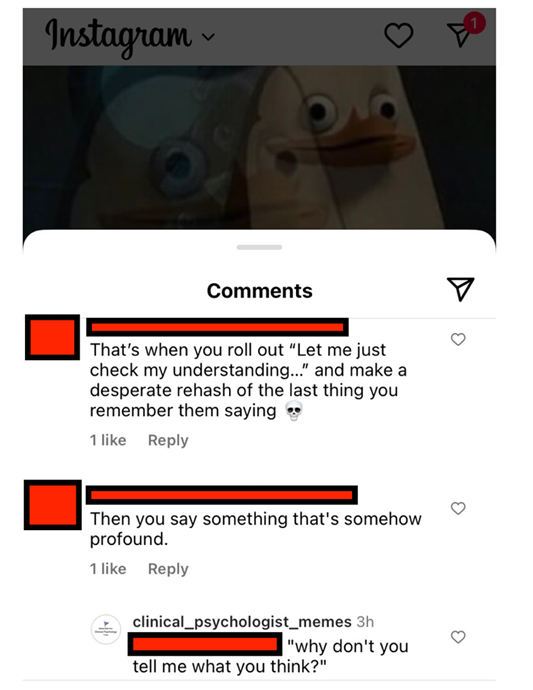The height and width of the screenshot is (690, 533).
Task: Open clinical_psychologist_memes profile avatar
Action: [x=106, y=630]
